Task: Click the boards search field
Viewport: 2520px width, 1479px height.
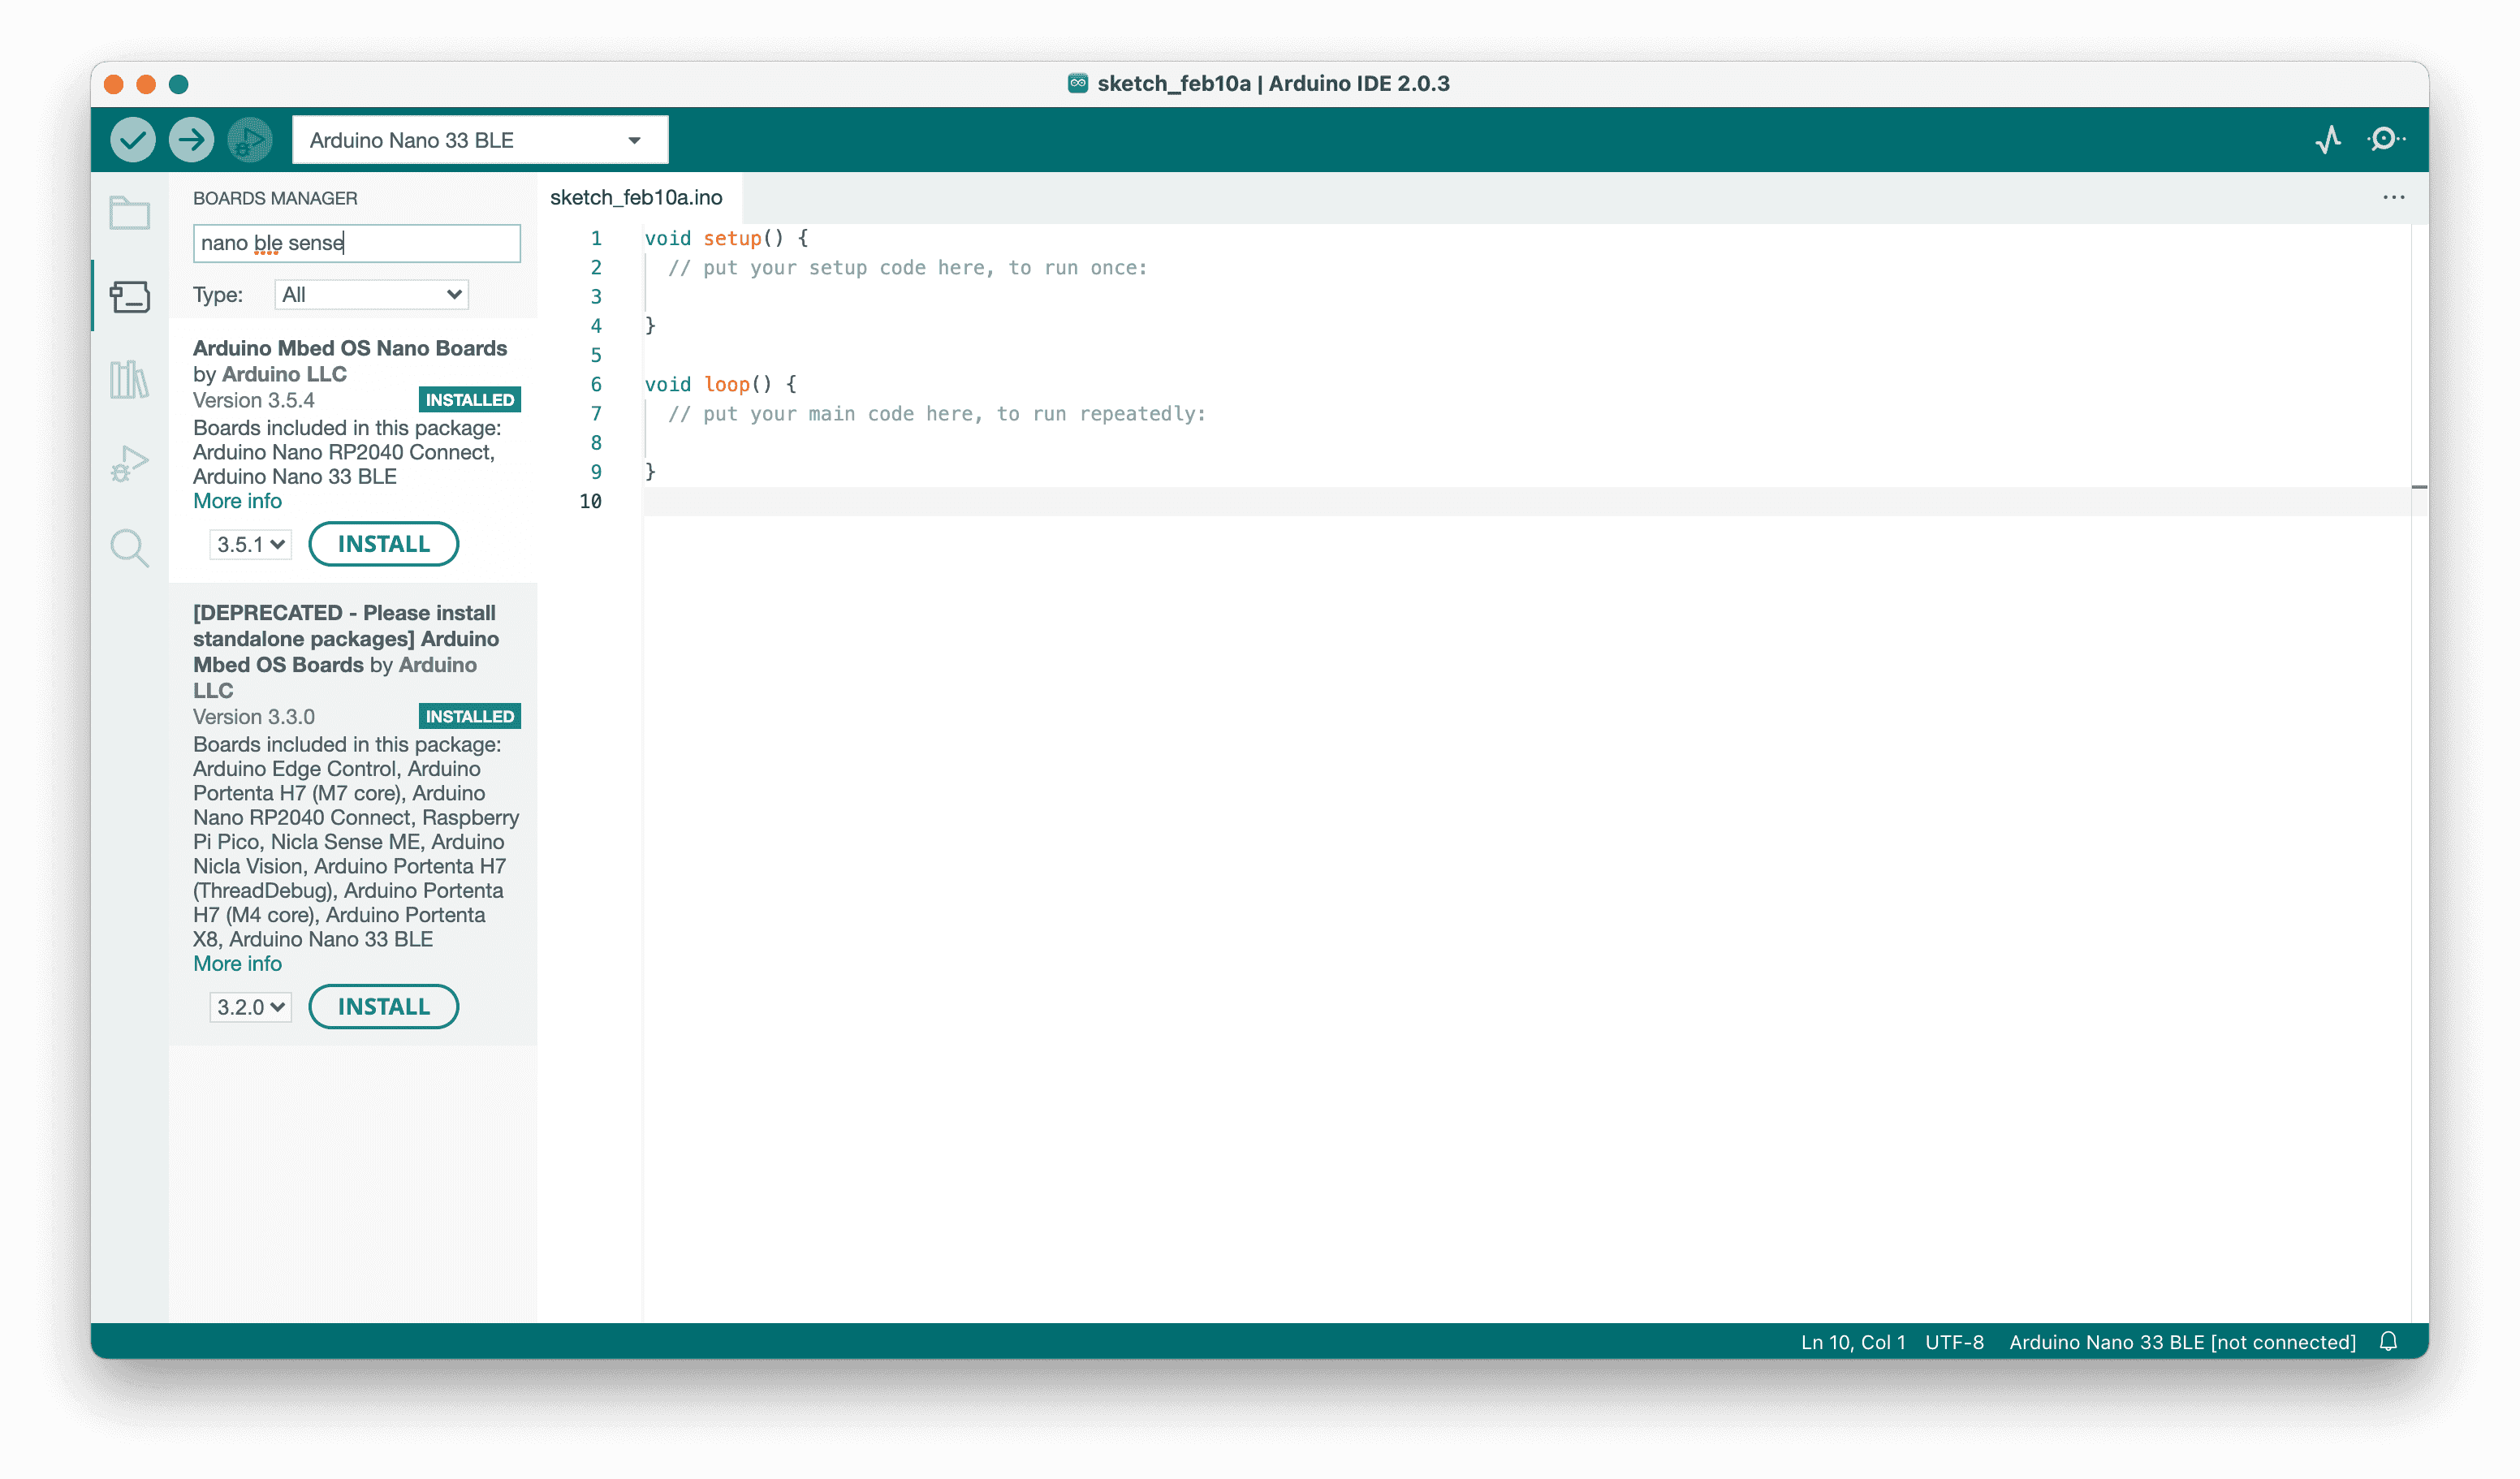Action: click(x=356, y=243)
